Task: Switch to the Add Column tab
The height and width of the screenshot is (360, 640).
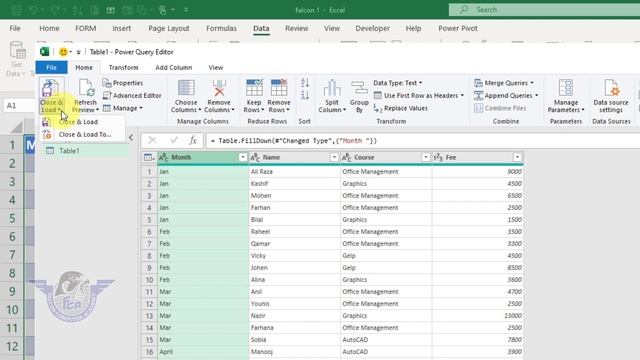Action: (x=173, y=67)
